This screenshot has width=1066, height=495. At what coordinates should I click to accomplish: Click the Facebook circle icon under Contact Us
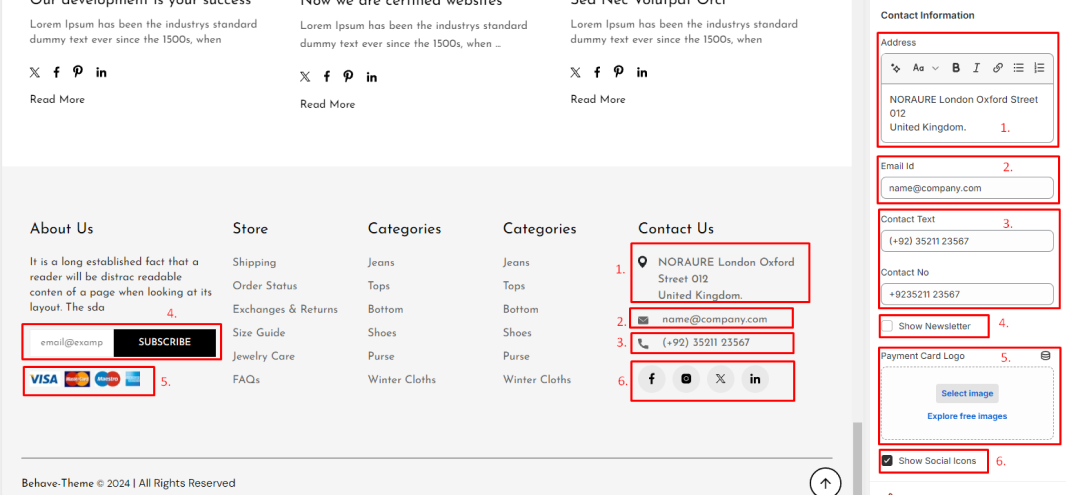pos(651,379)
